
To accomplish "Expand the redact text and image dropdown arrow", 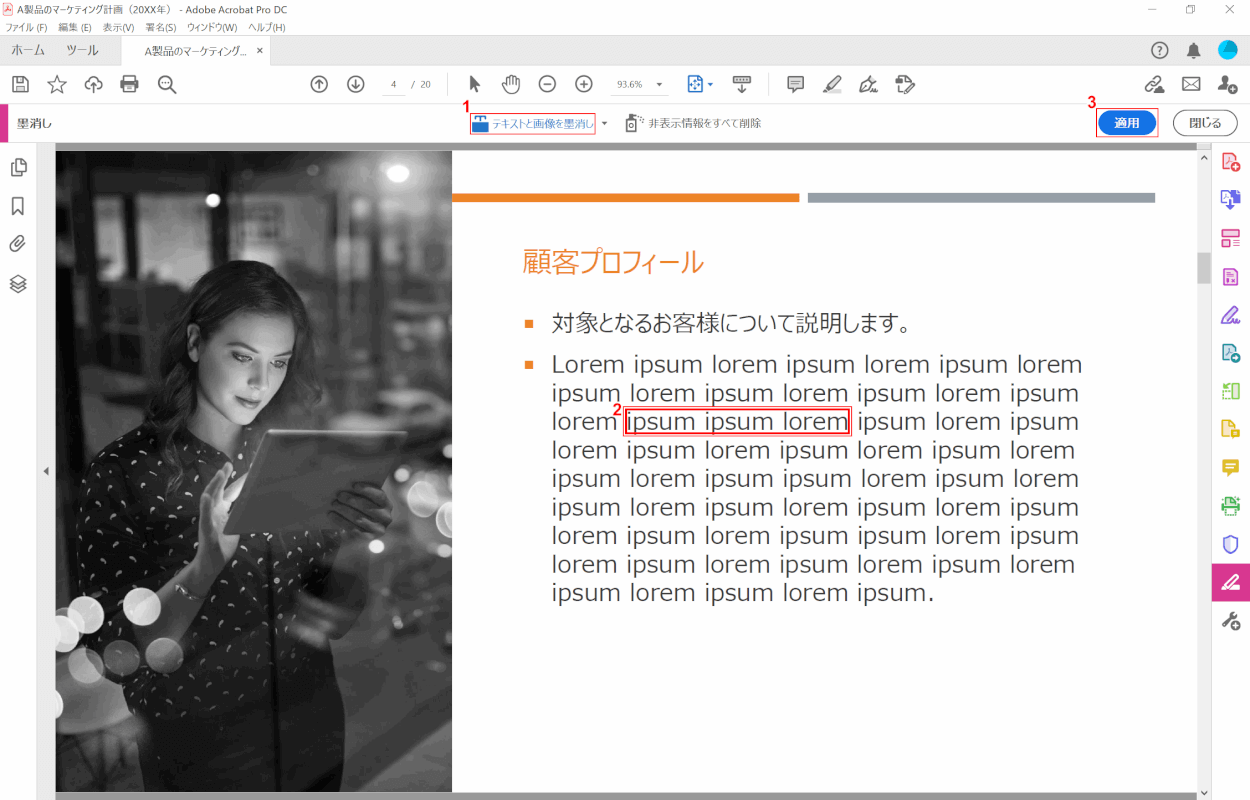I will point(604,123).
